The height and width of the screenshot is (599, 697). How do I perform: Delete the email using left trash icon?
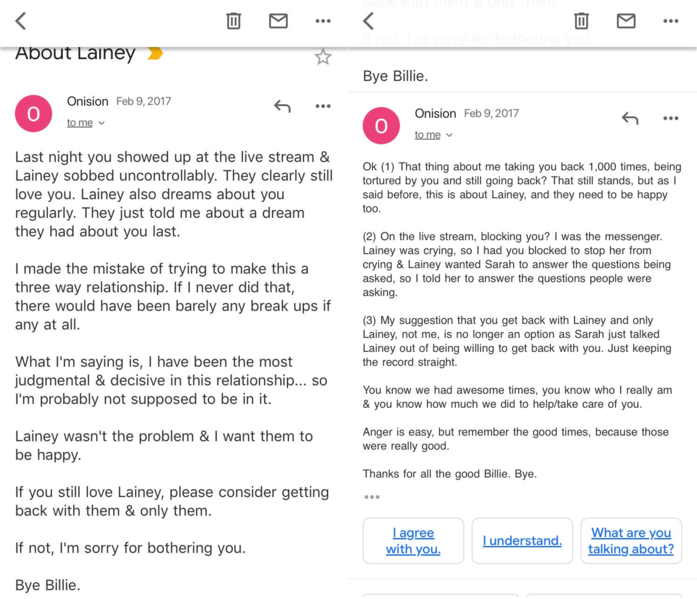[x=234, y=20]
